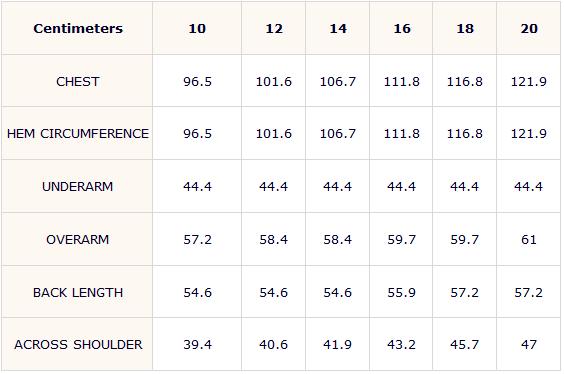This screenshot has height=374, width=564.
Task: Click the ACROSS SHOULDER row label
Action: (x=78, y=345)
